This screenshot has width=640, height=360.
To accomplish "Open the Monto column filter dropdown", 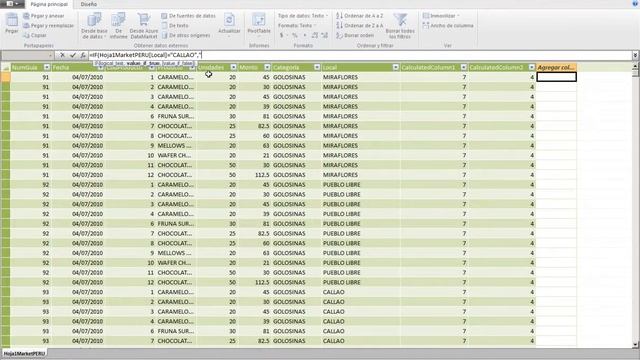I will click(x=267, y=67).
